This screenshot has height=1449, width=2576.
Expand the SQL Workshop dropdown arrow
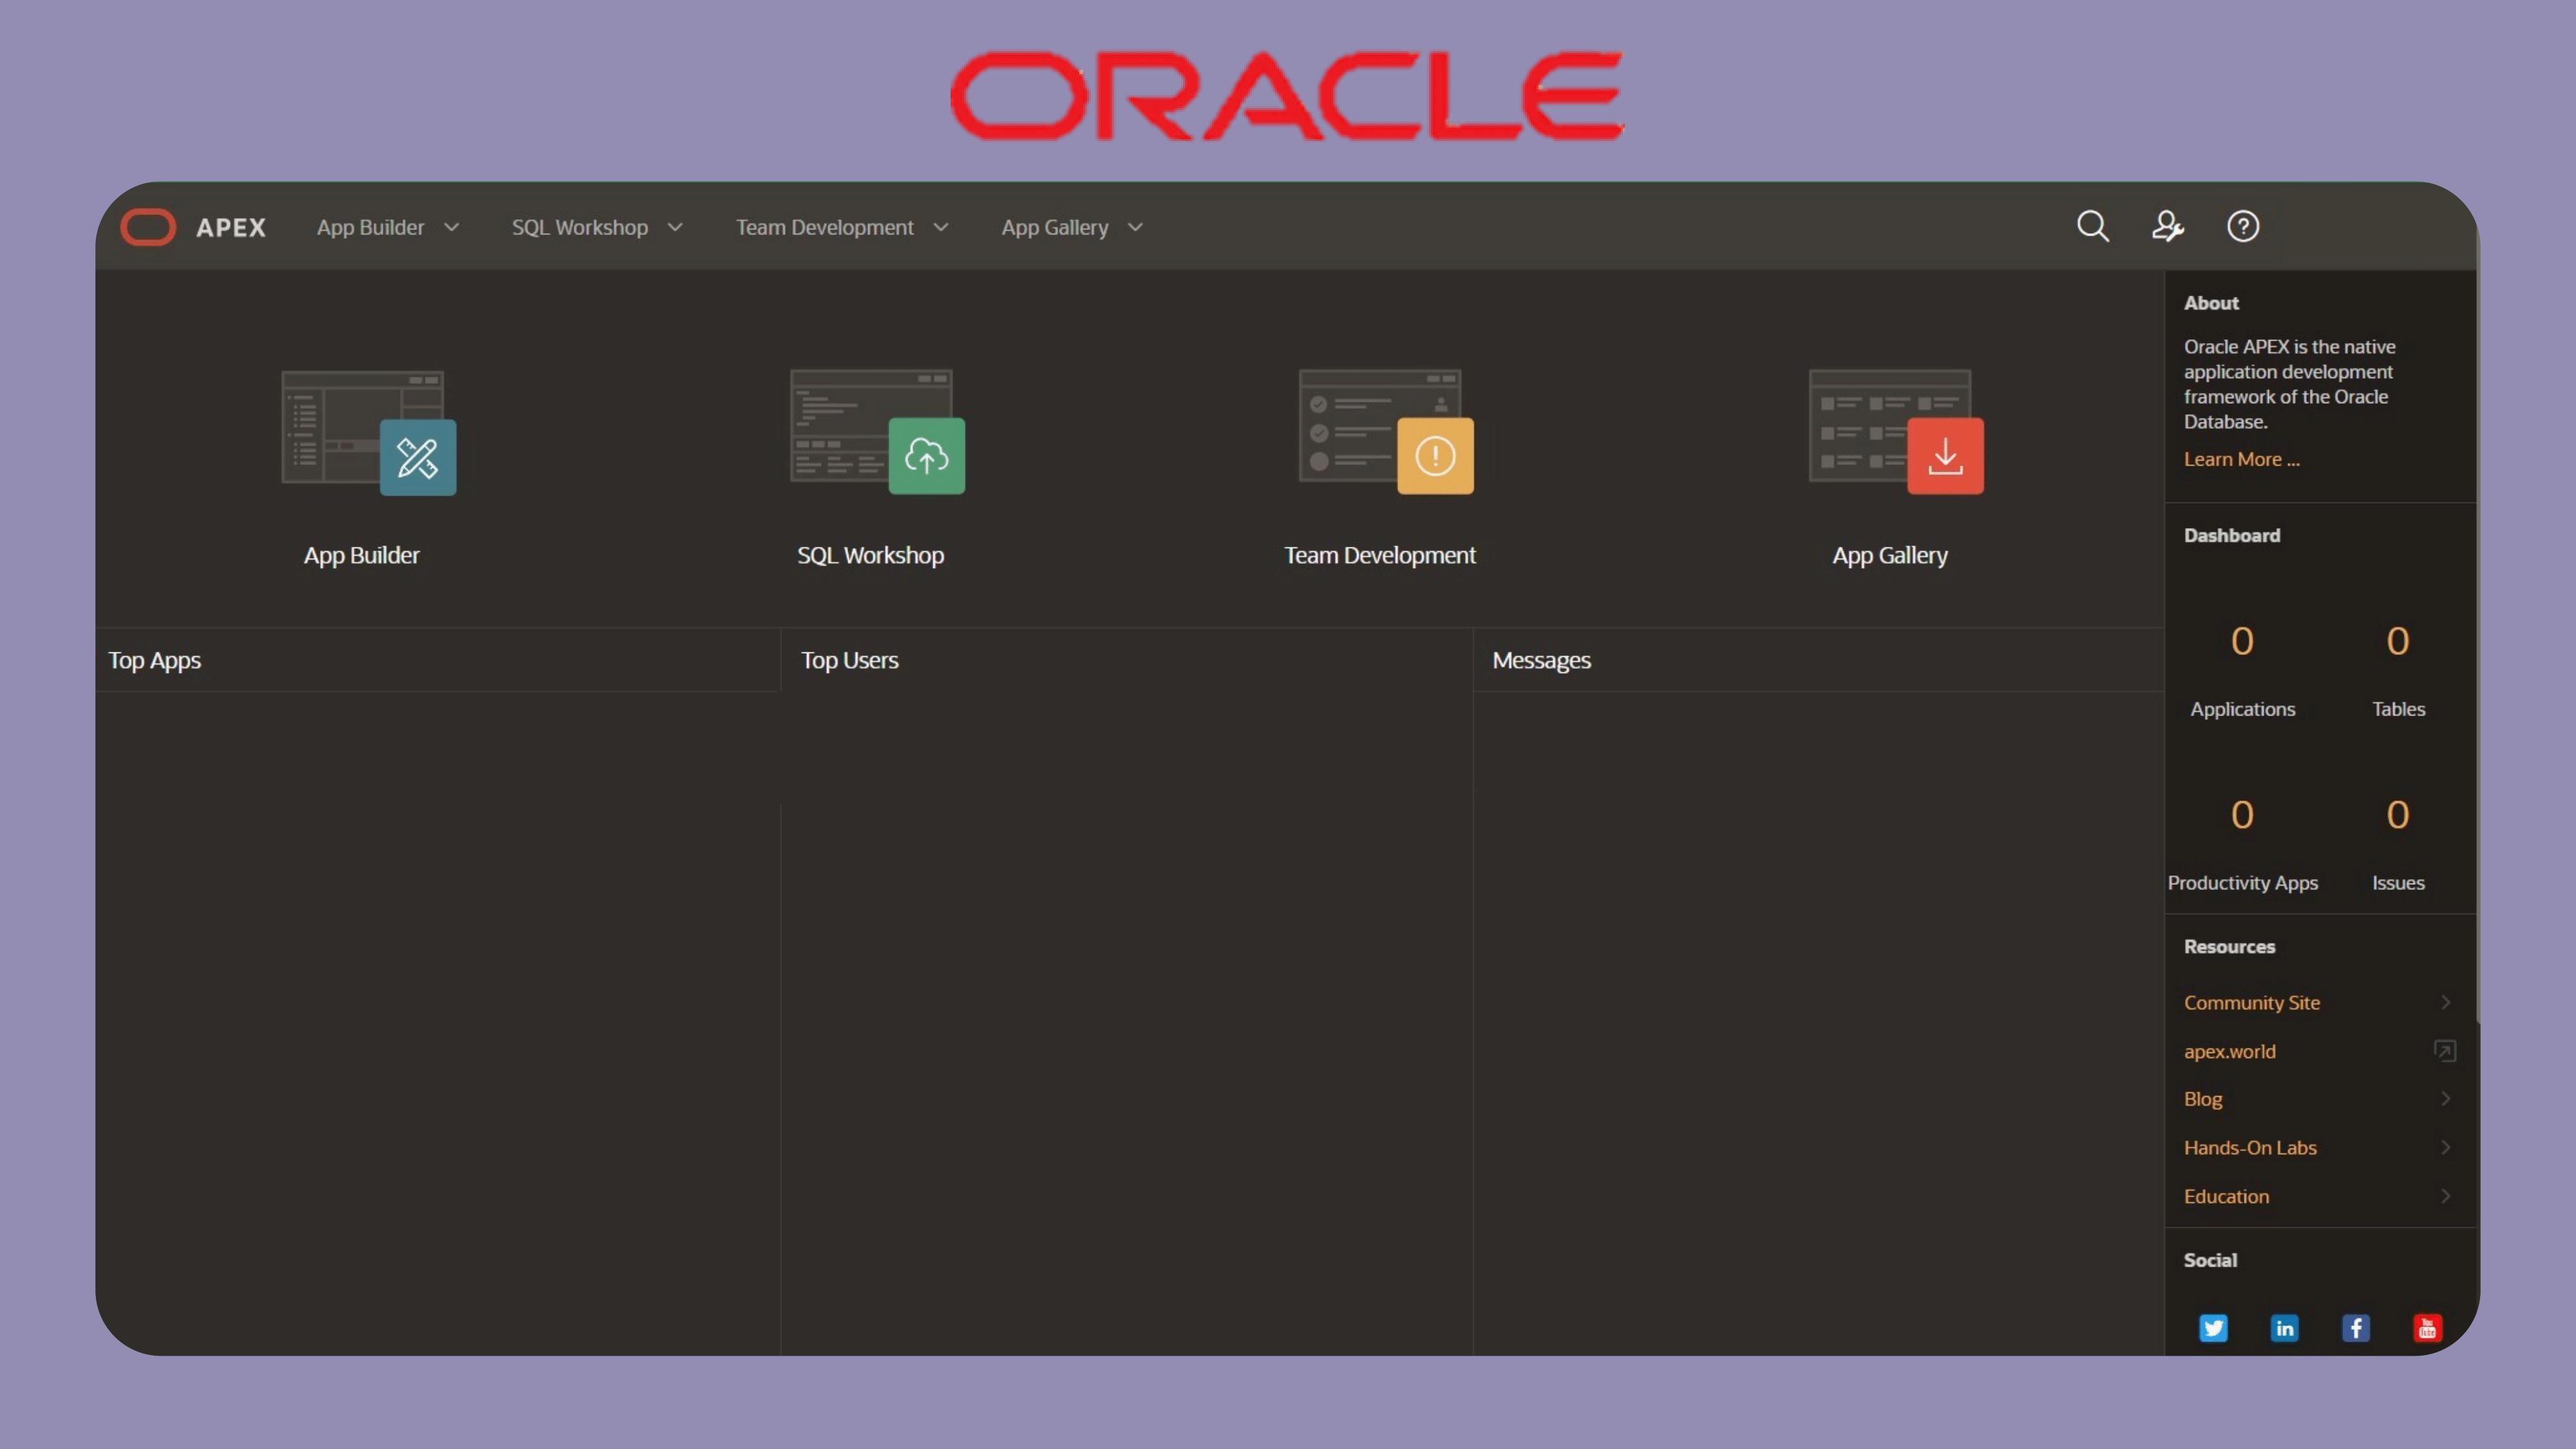click(x=675, y=228)
